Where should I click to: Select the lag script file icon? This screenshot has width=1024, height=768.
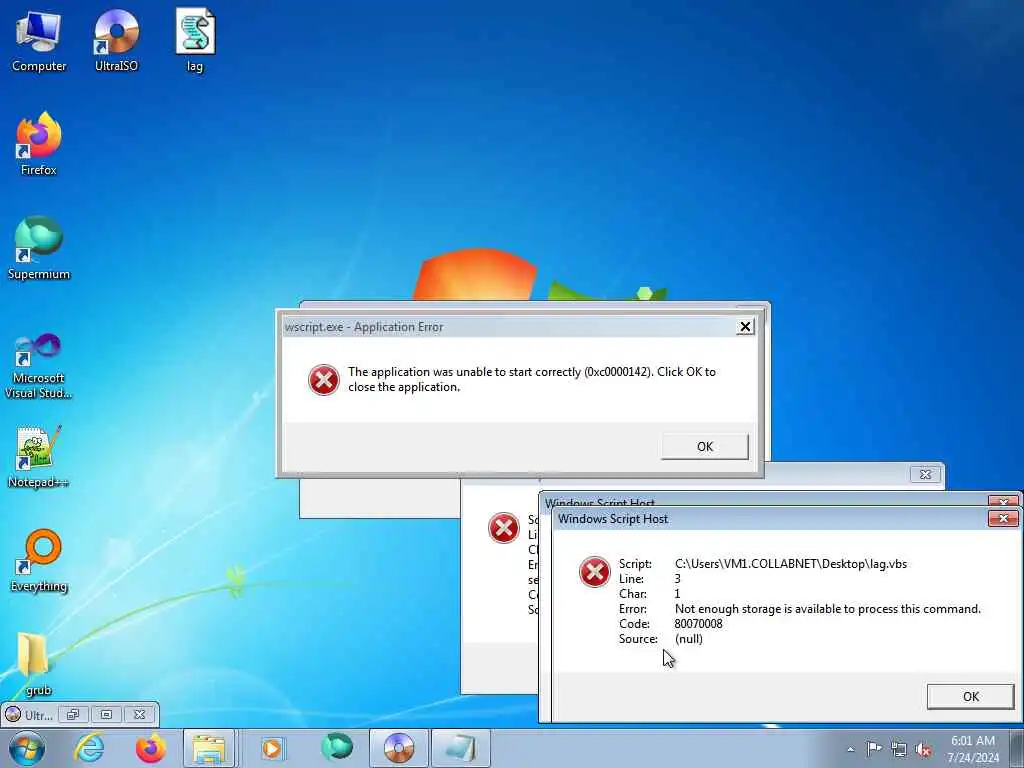pos(195,40)
